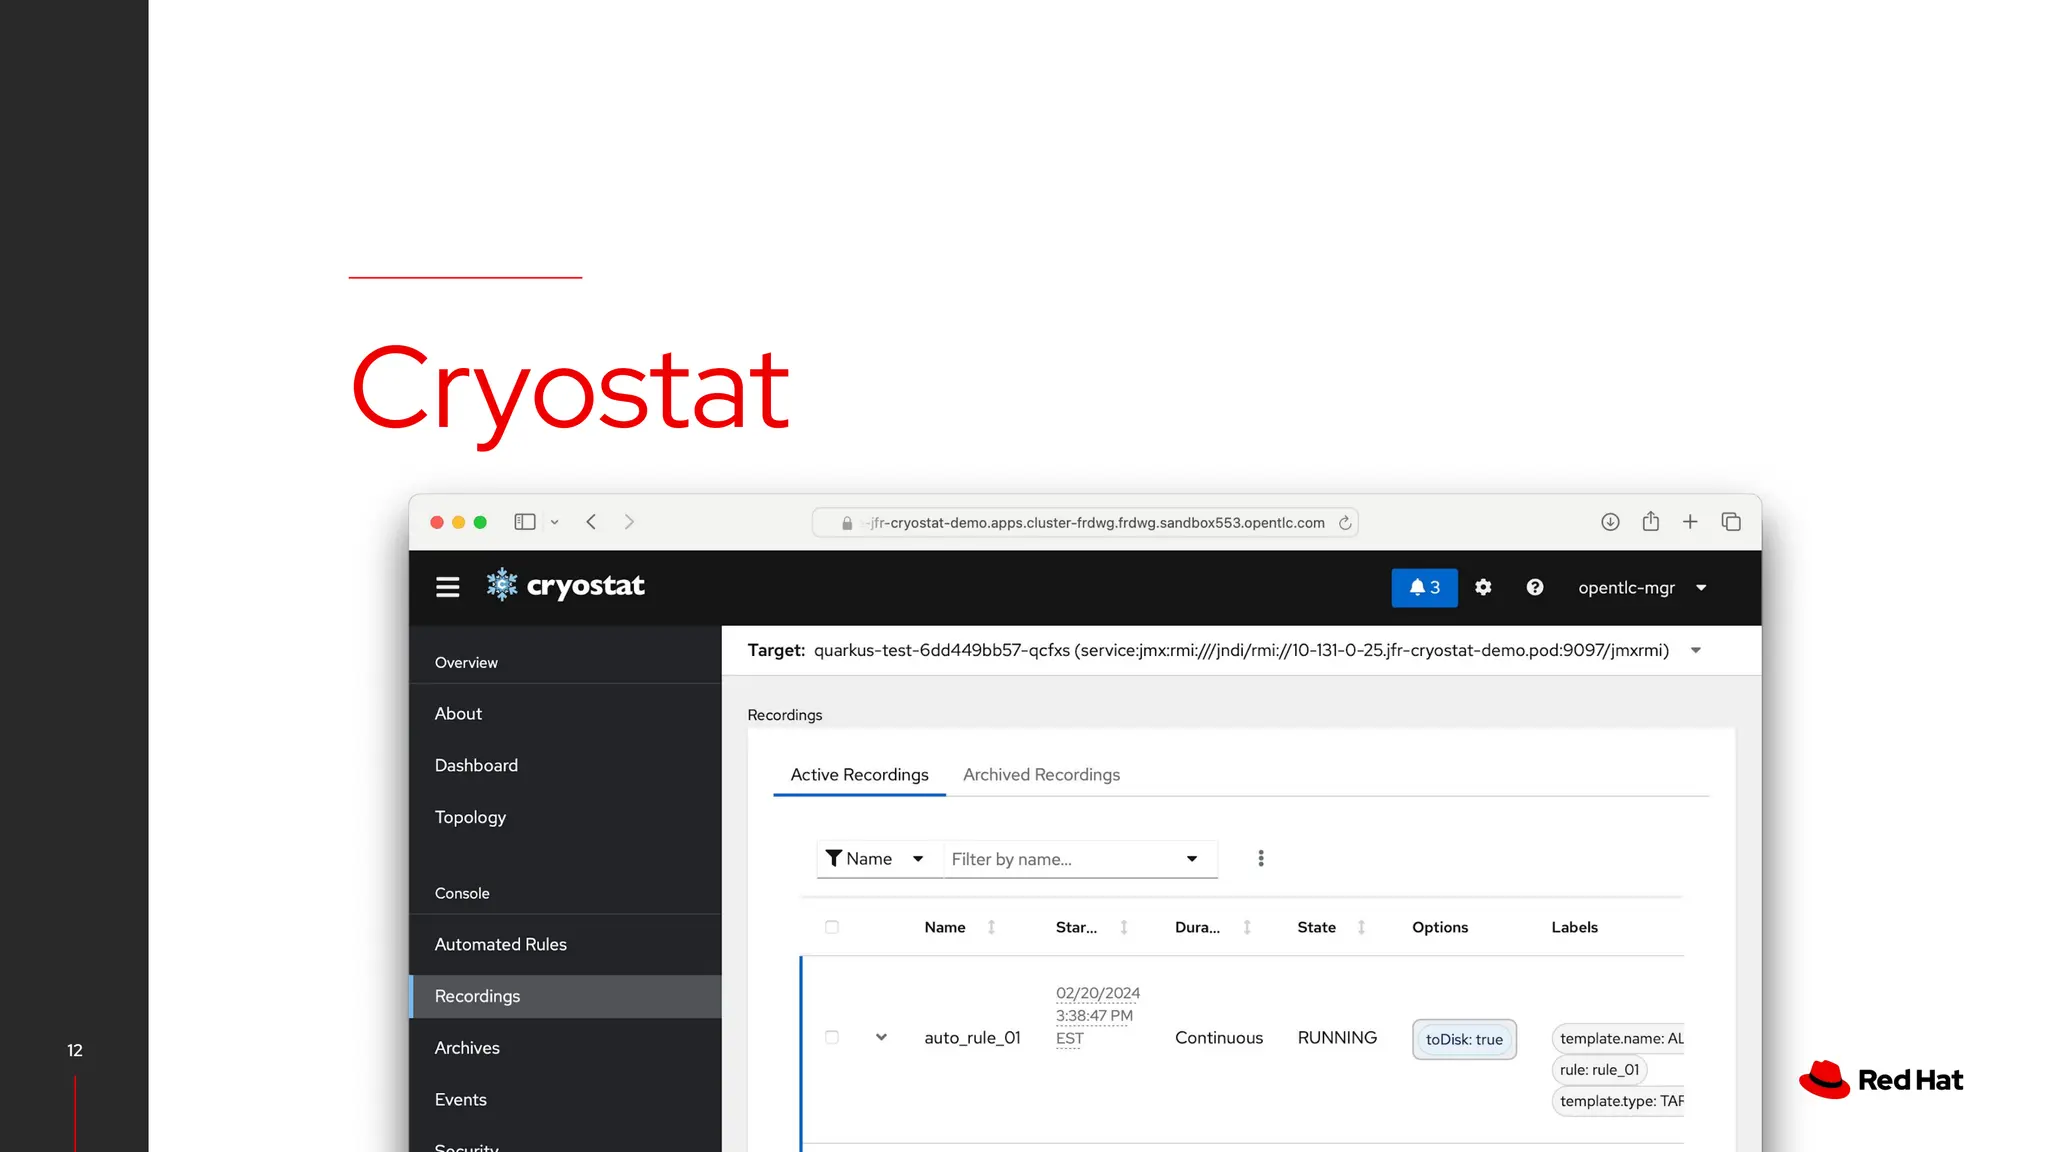Open the help question mark icon
2048x1152 pixels.
click(x=1535, y=587)
